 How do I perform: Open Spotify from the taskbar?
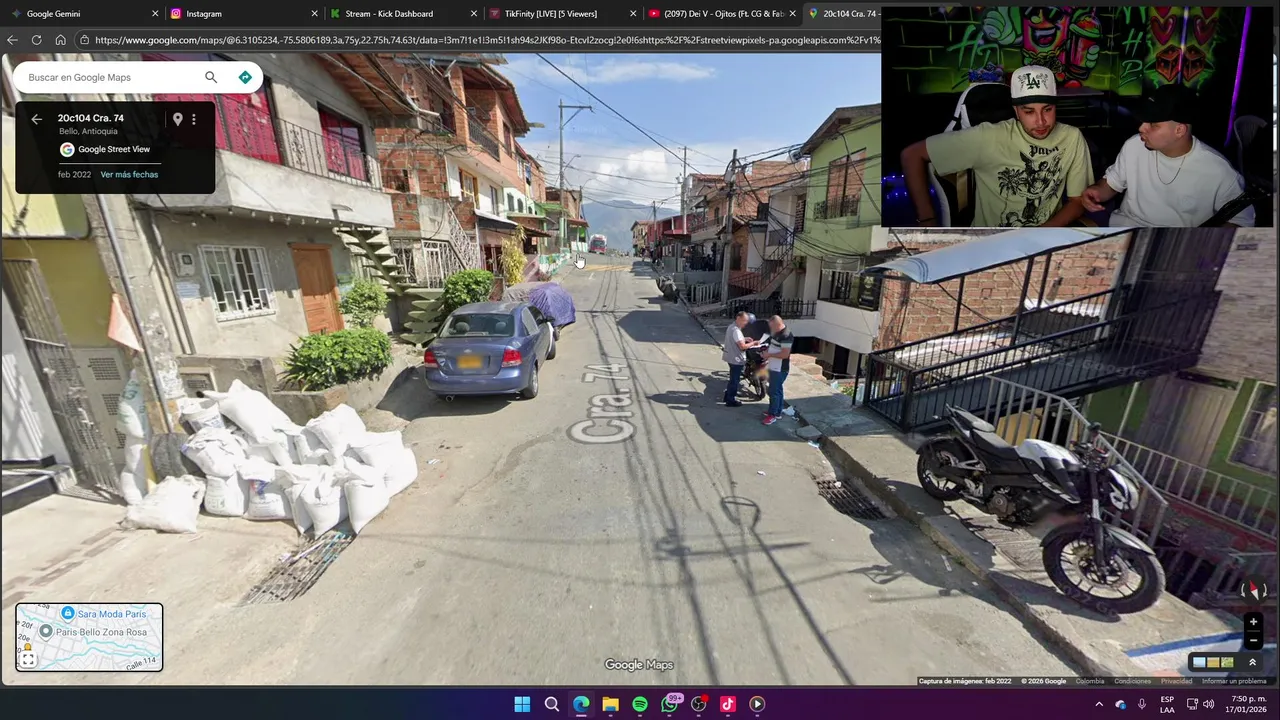pyautogui.click(x=640, y=704)
